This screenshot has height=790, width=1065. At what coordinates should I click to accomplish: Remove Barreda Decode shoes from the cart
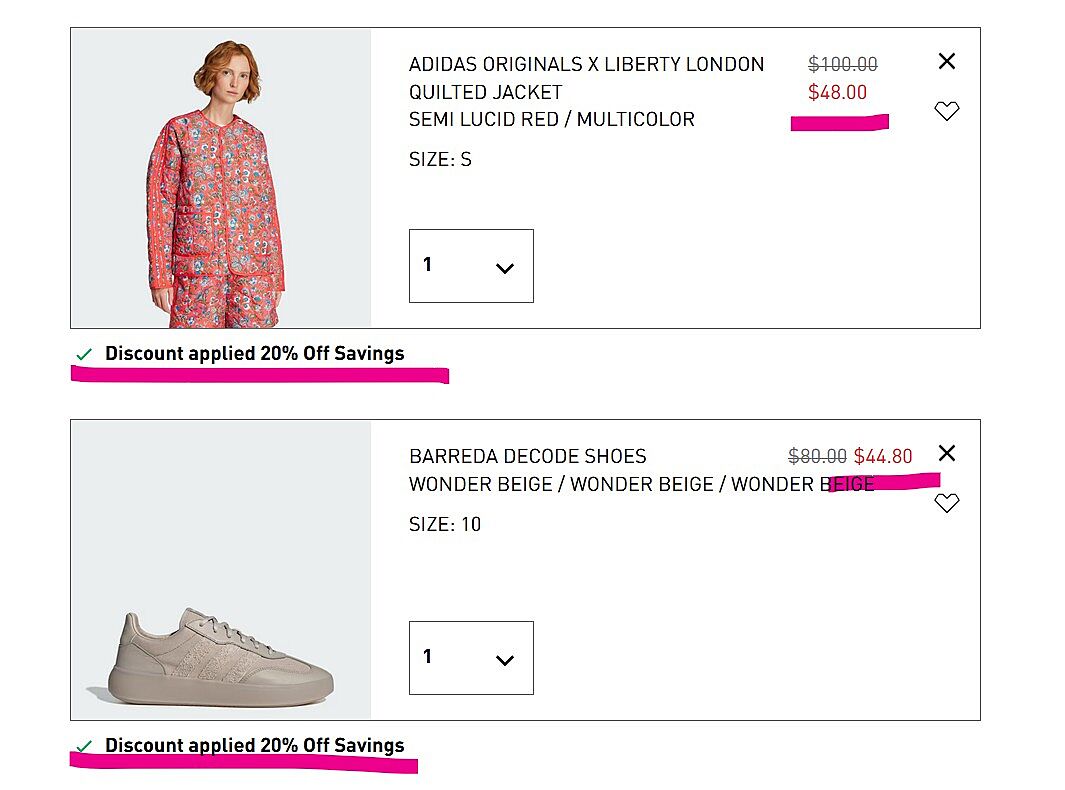(x=946, y=453)
